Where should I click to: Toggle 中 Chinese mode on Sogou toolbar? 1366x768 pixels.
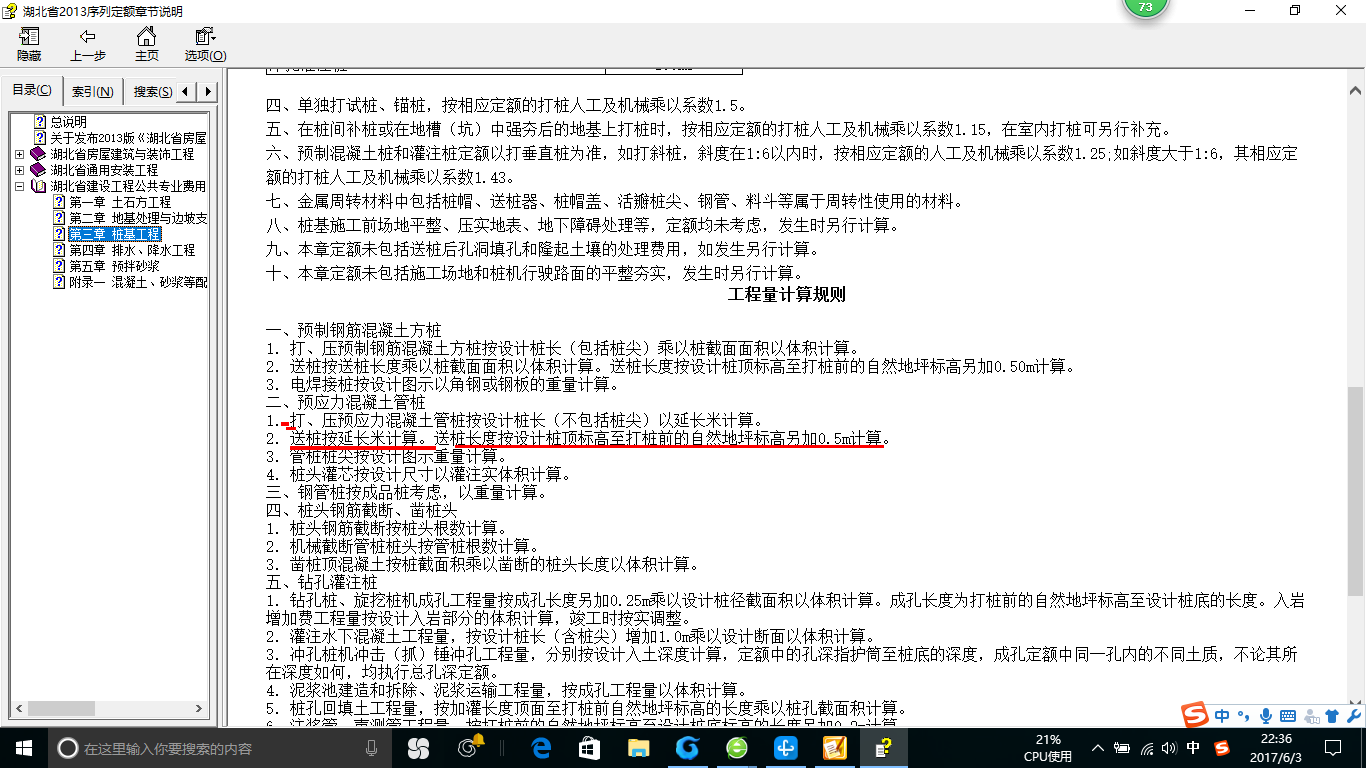1223,716
